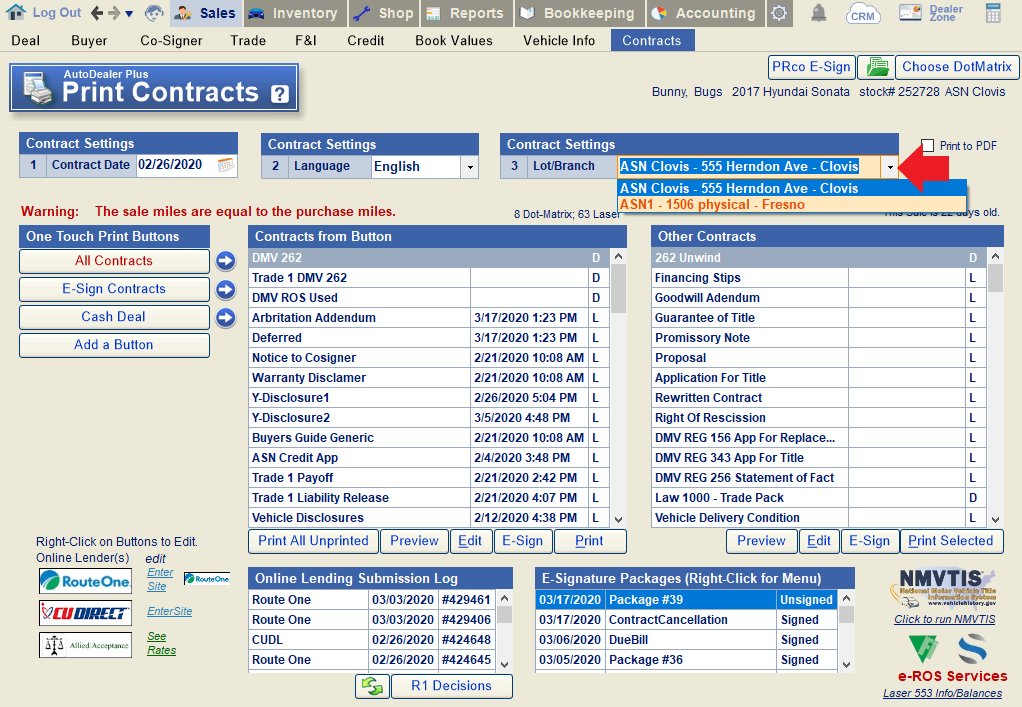This screenshot has height=707, width=1022.
Task: Click the home icon beside Log Out
Action: [x=16, y=12]
